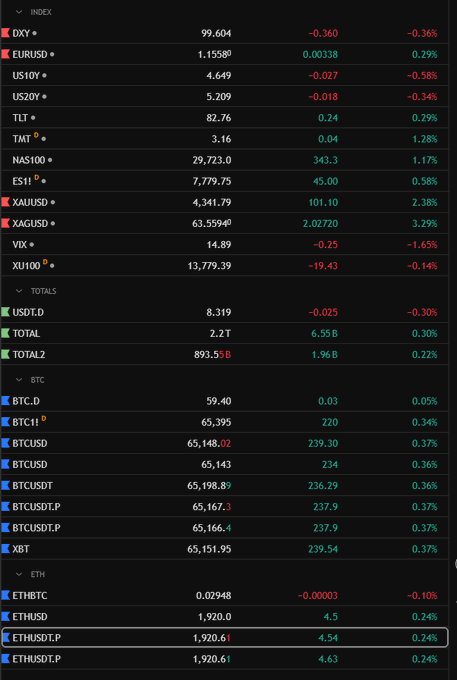Click the market status dot beside VIX
The height and width of the screenshot is (680, 457).
pos(32,245)
